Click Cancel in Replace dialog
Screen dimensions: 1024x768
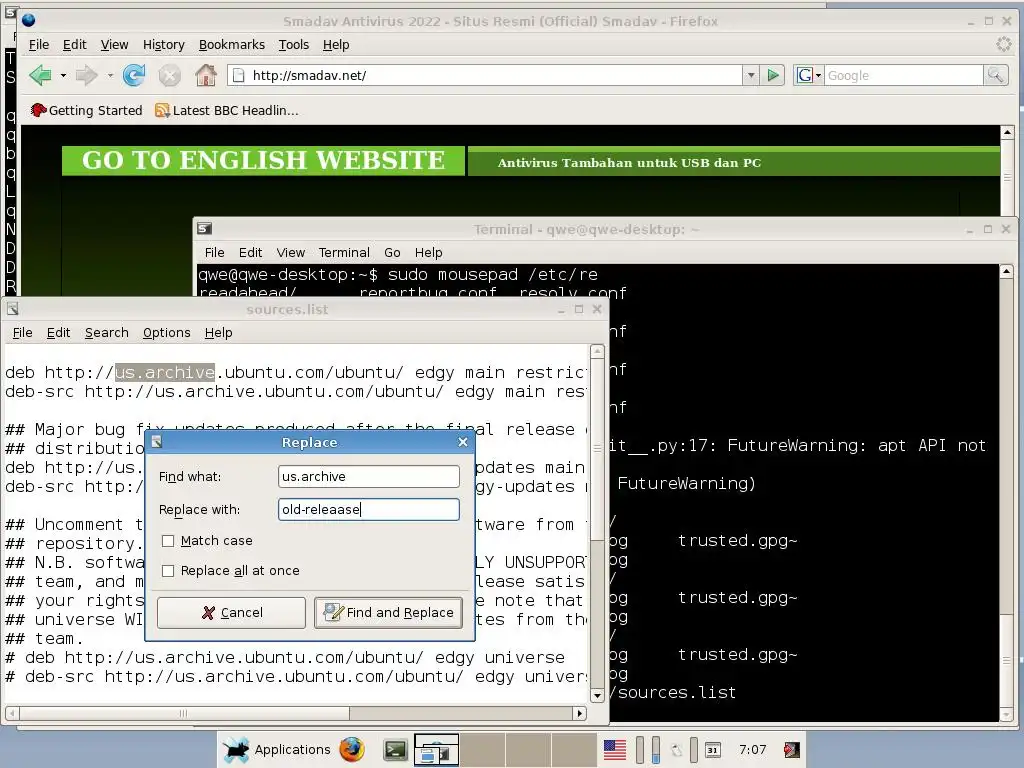coord(231,613)
